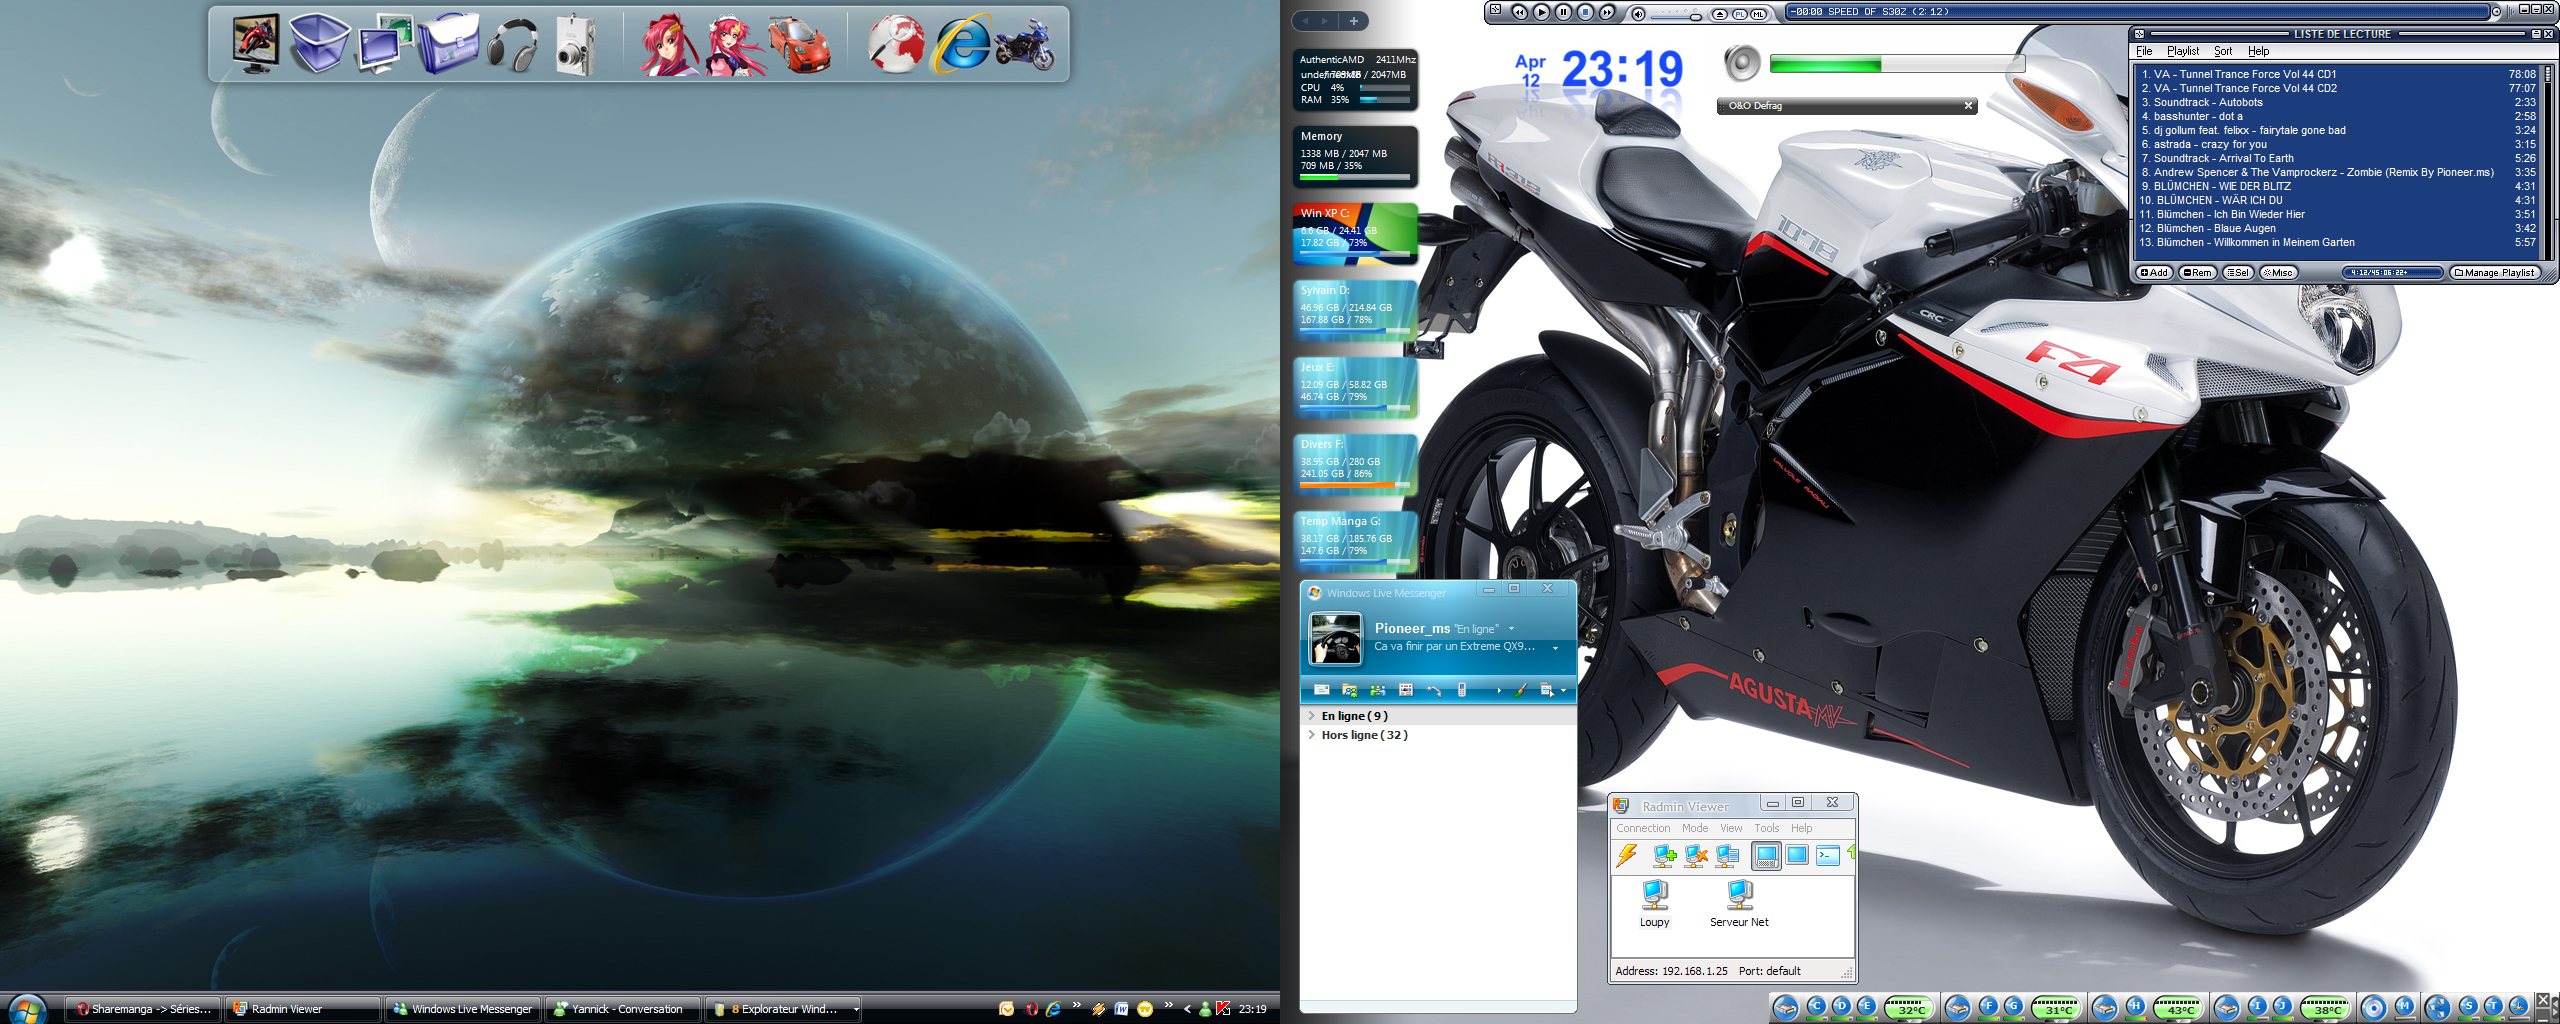Screen dimensions: 2560x1024
Task: Select Radmin View Only mode icon
Action: point(1797,856)
